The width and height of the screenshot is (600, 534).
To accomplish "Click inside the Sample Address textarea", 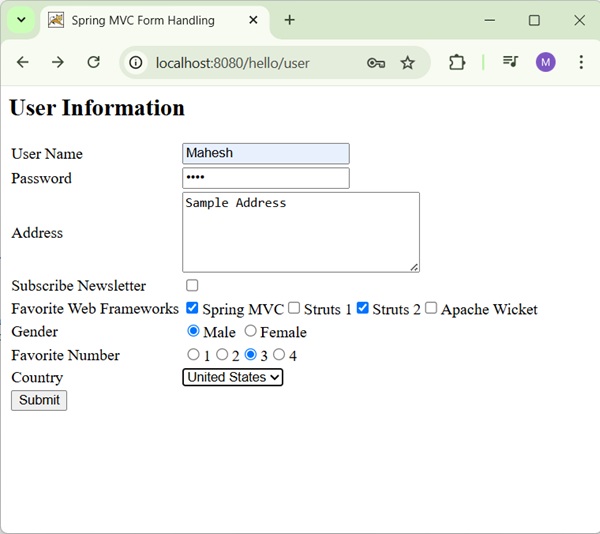I will coord(301,232).
